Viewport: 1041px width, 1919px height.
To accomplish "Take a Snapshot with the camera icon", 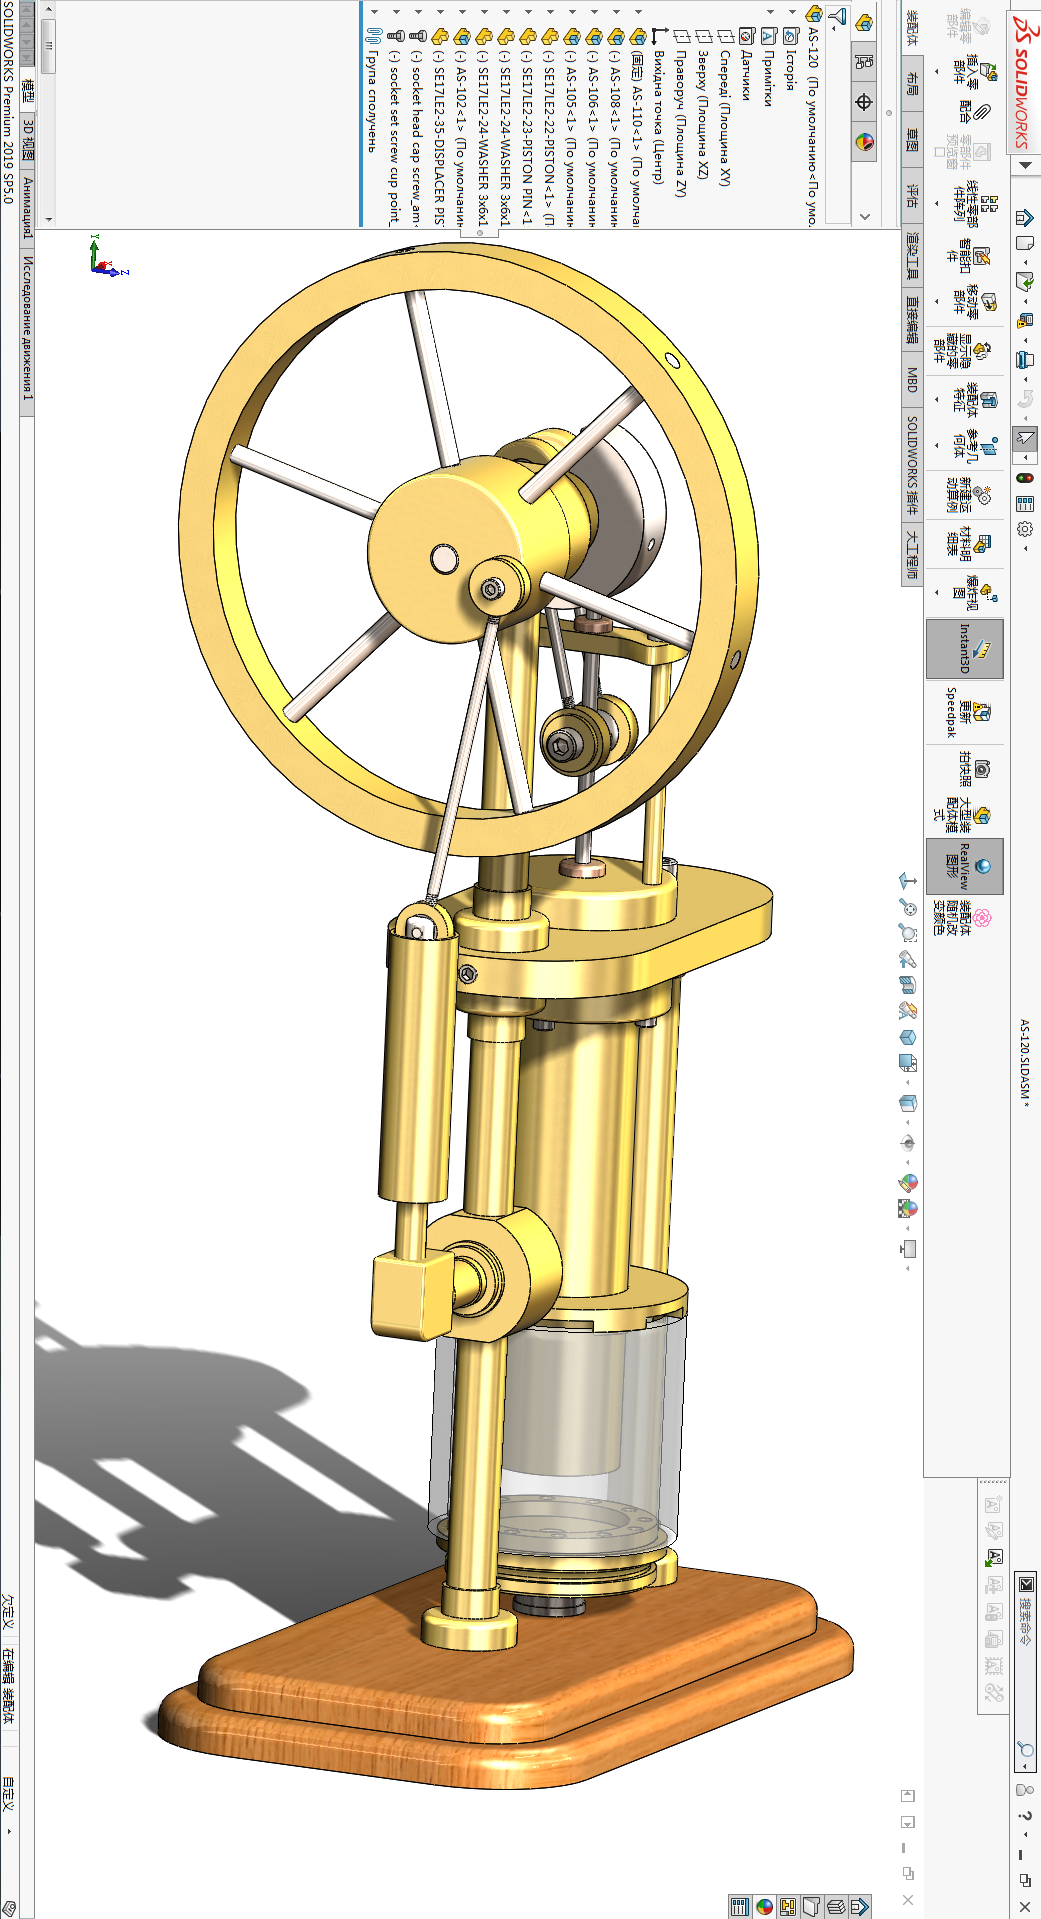I will [981, 768].
